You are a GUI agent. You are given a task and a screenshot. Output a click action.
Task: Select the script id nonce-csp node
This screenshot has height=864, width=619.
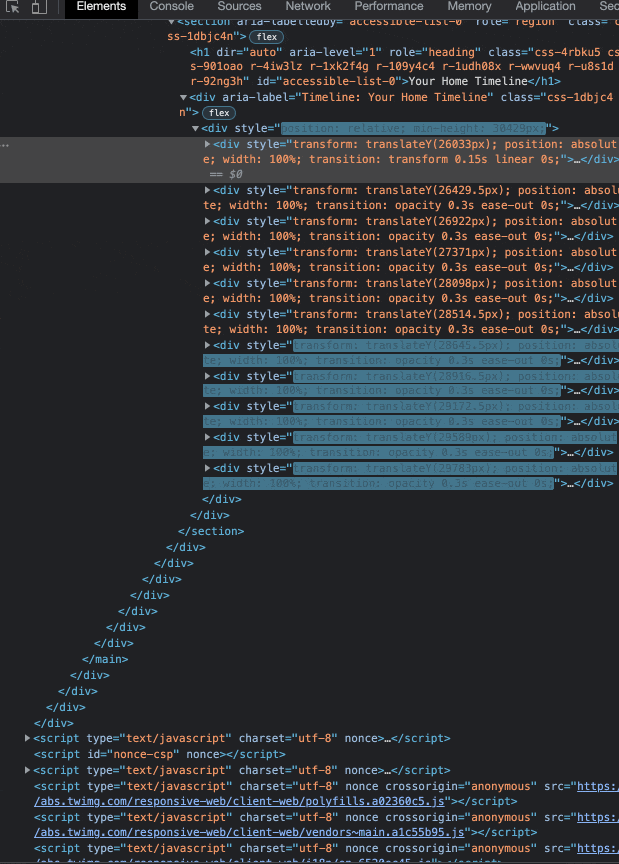click(x=160, y=754)
